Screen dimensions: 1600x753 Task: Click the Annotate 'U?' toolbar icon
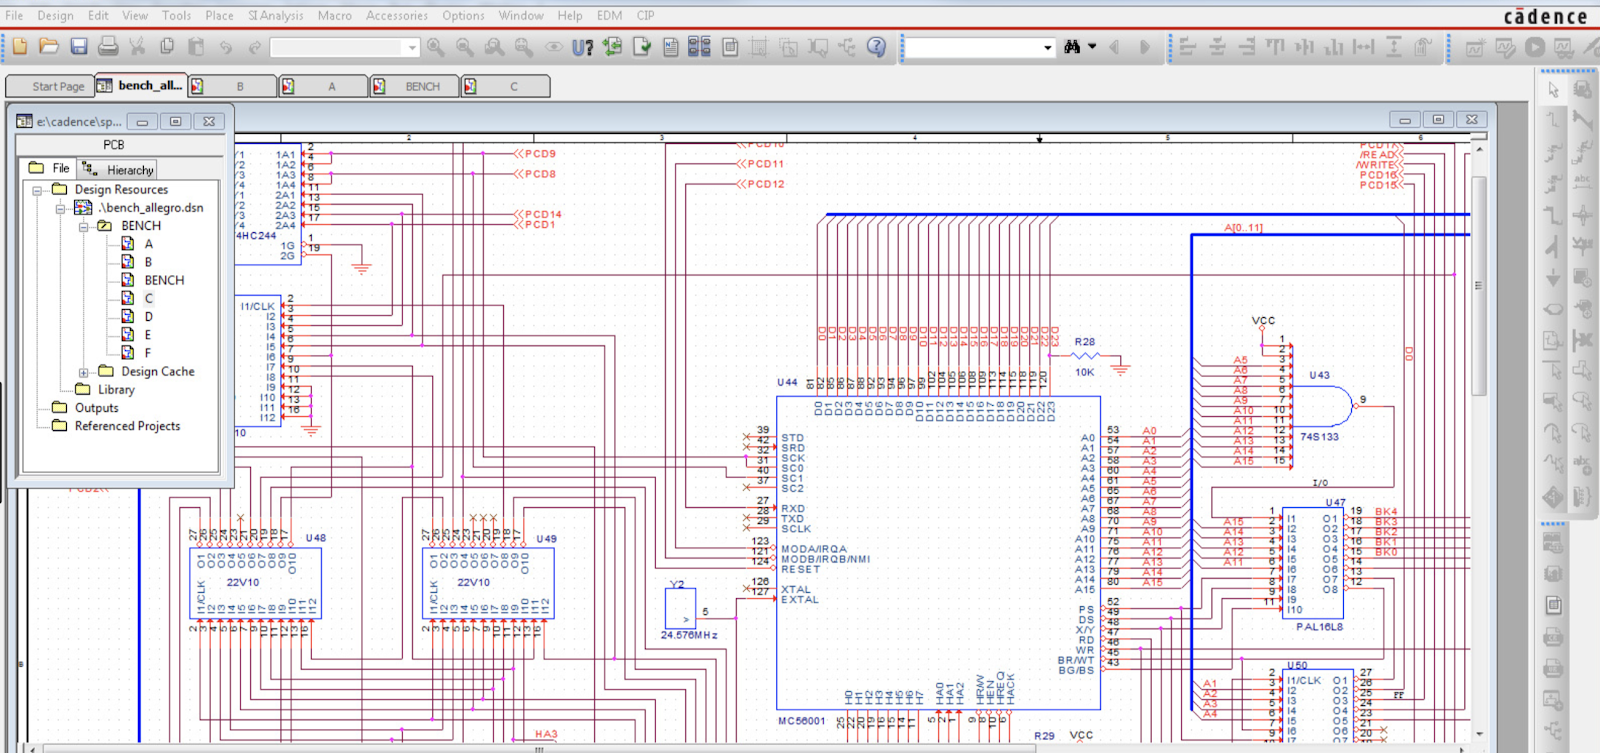click(582, 47)
